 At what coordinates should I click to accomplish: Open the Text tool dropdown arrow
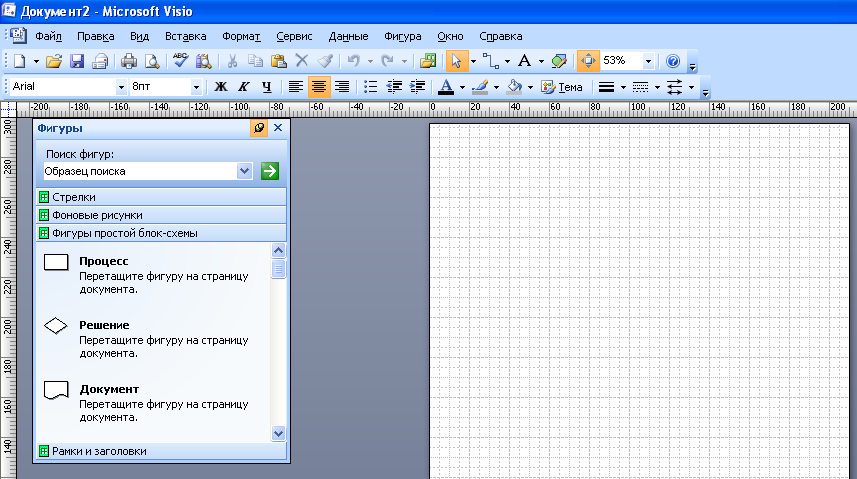coord(541,61)
